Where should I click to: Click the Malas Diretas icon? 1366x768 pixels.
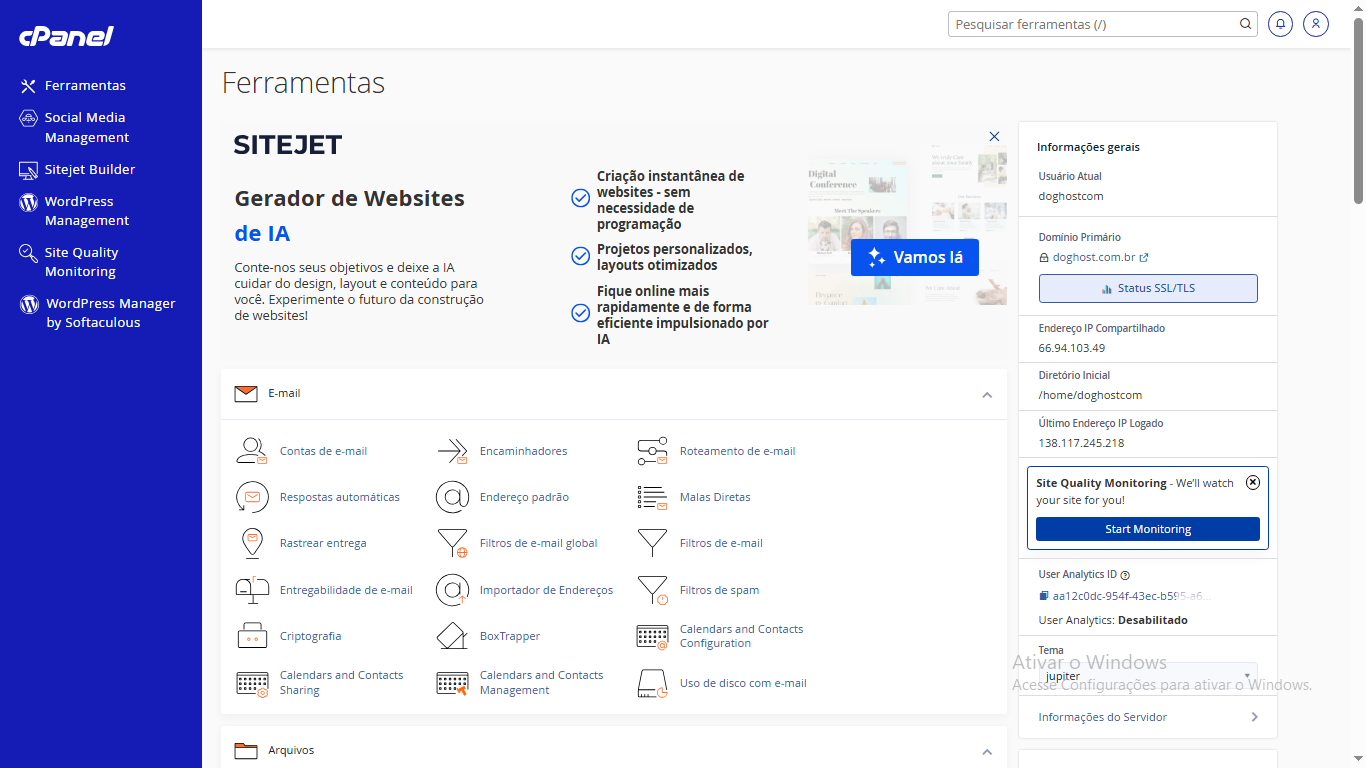(652, 497)
